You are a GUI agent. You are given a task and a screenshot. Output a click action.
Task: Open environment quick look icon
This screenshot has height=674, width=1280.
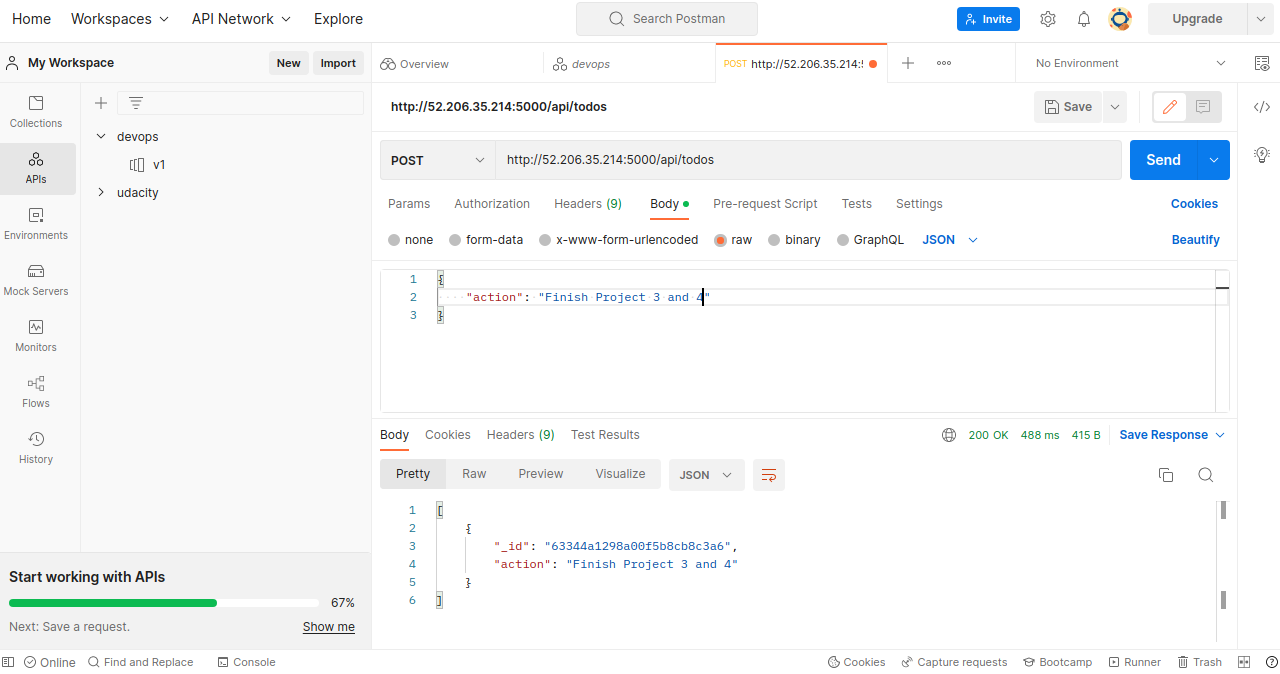point(1262,63)
